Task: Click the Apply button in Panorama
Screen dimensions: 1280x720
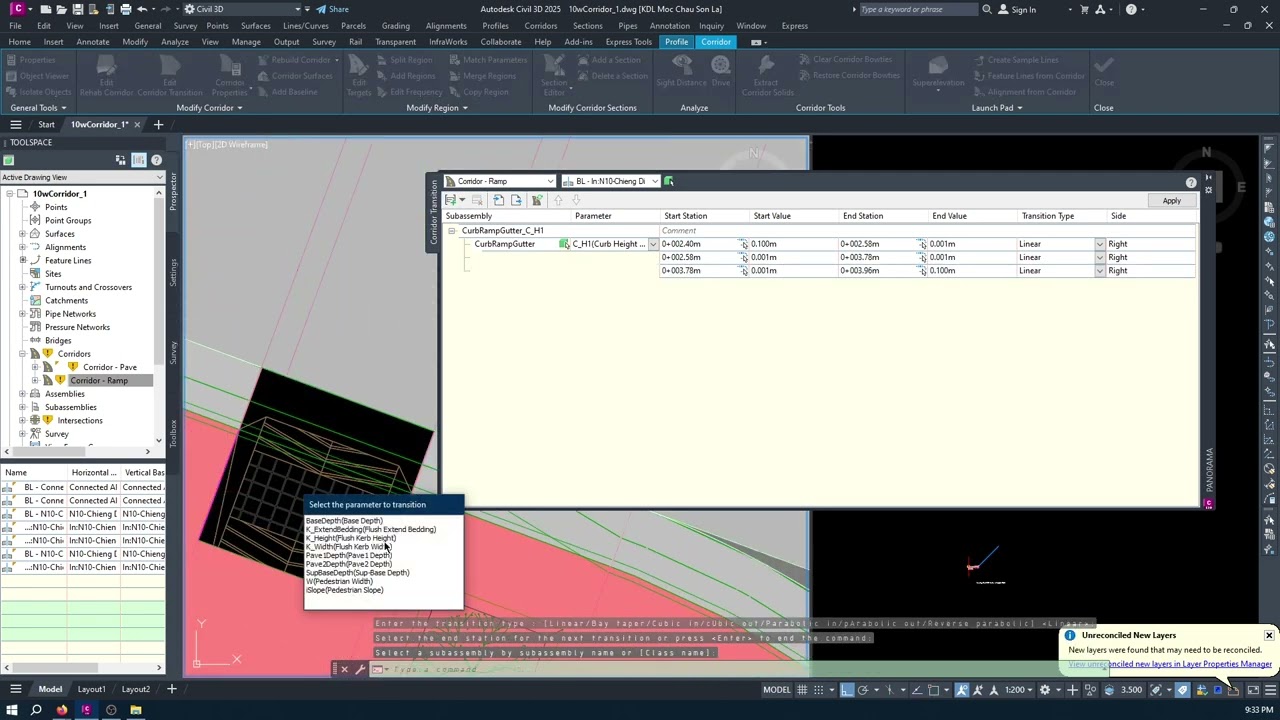Action: (x=1171, y=201)
